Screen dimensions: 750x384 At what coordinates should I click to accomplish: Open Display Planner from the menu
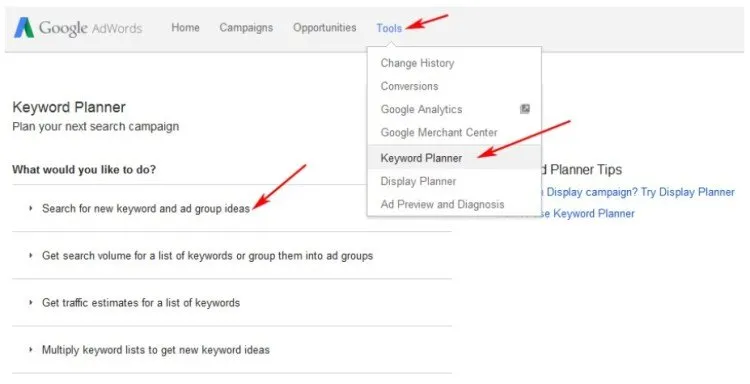(418, 181)
